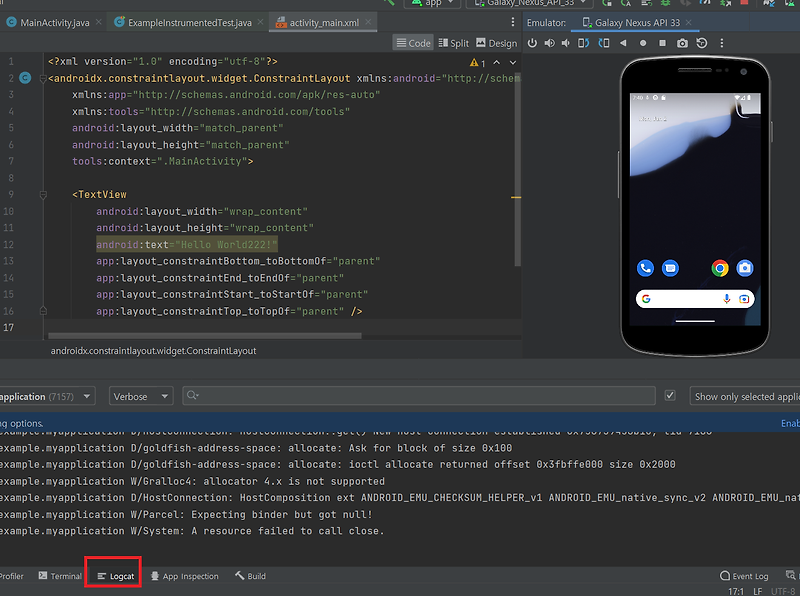The image size is (800, 596).
Task: Click cursor position 17:1 in status bar
Action: [x=735, y=591]
